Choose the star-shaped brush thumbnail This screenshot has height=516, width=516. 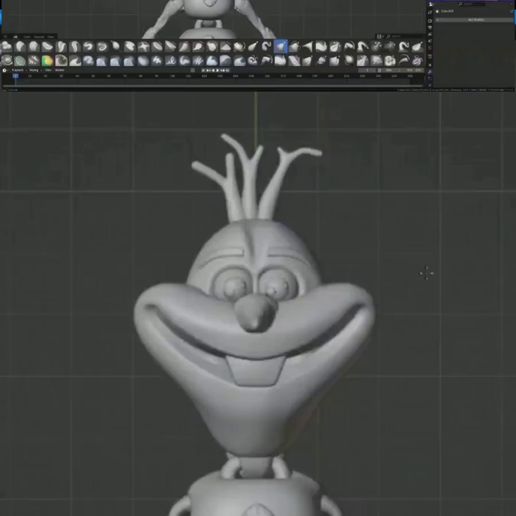click(x=143, y=47)
